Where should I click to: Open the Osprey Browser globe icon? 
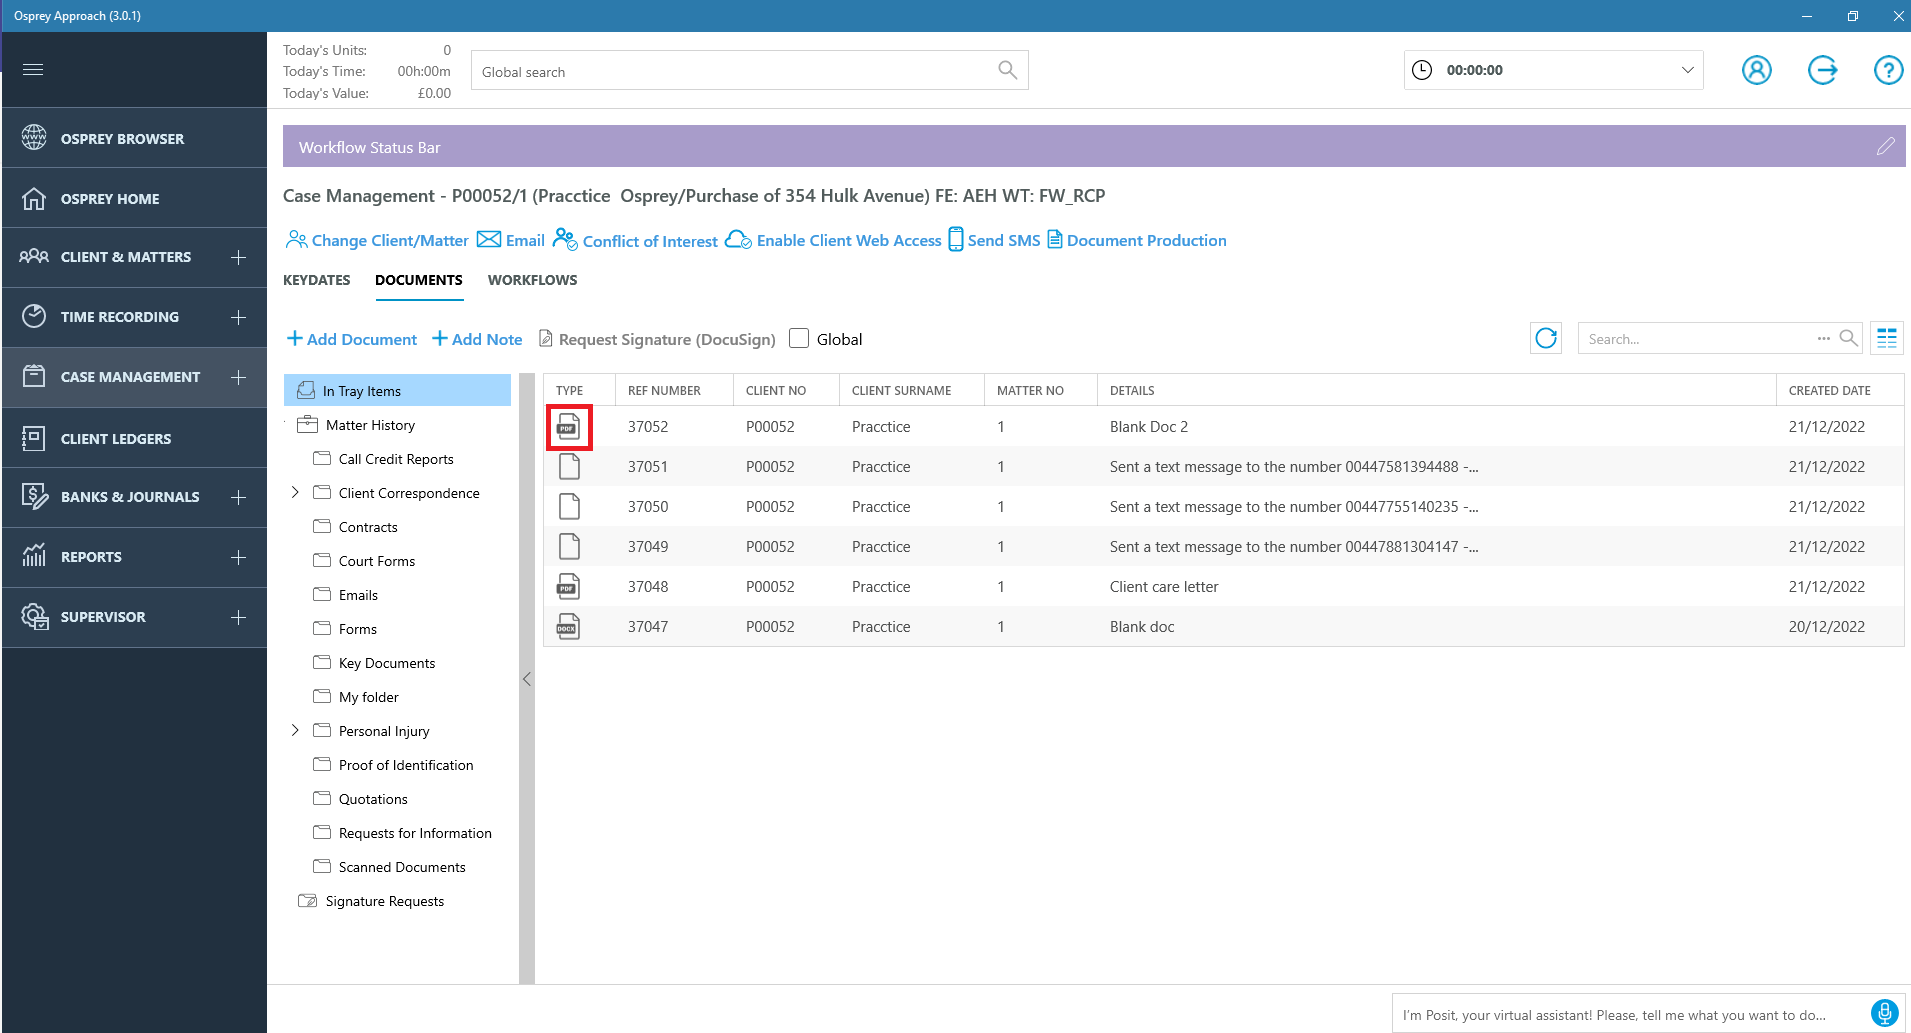coord(35,138)
